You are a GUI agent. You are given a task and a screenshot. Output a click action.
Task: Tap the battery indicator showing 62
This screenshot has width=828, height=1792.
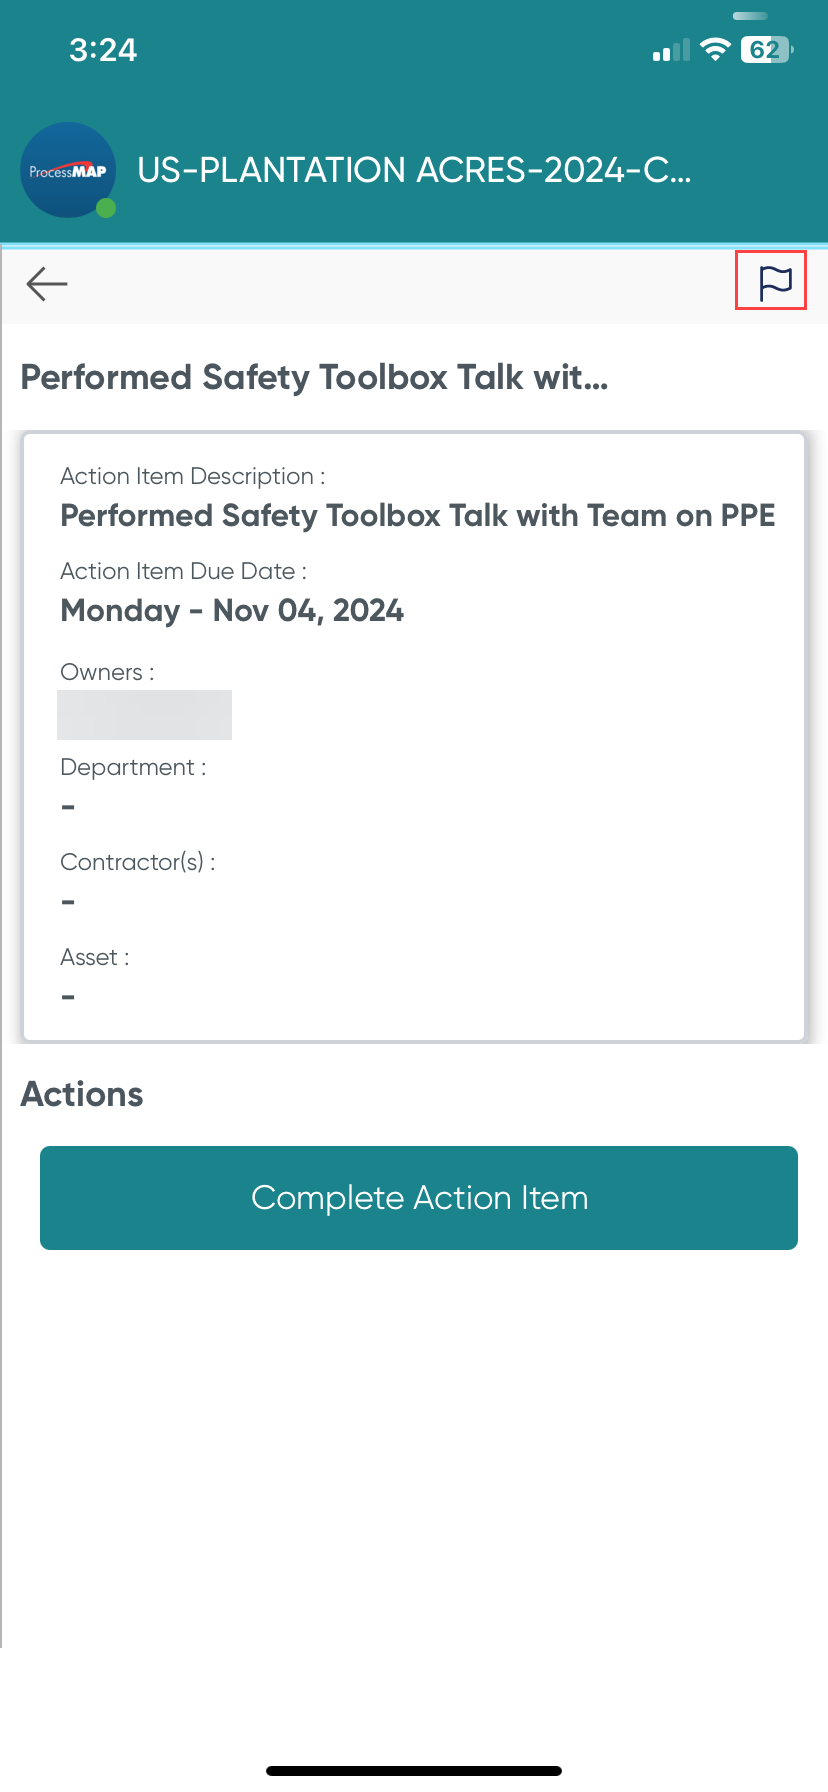pos(764,49)
